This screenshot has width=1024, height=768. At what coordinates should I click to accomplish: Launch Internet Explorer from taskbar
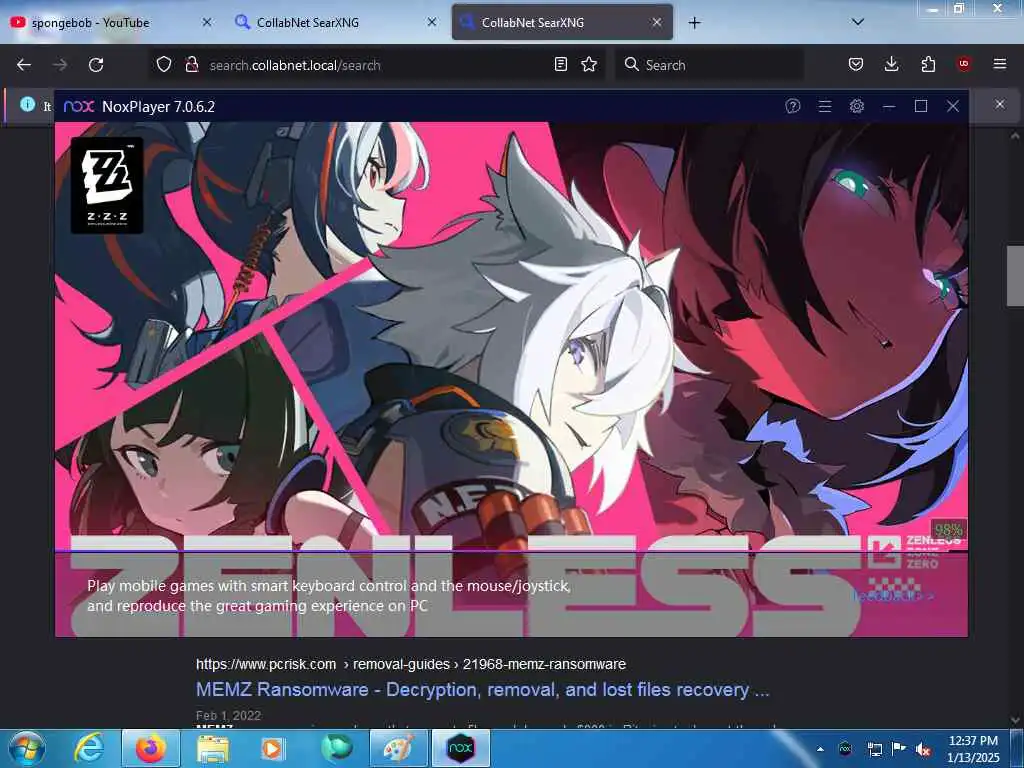pos(89,748)
